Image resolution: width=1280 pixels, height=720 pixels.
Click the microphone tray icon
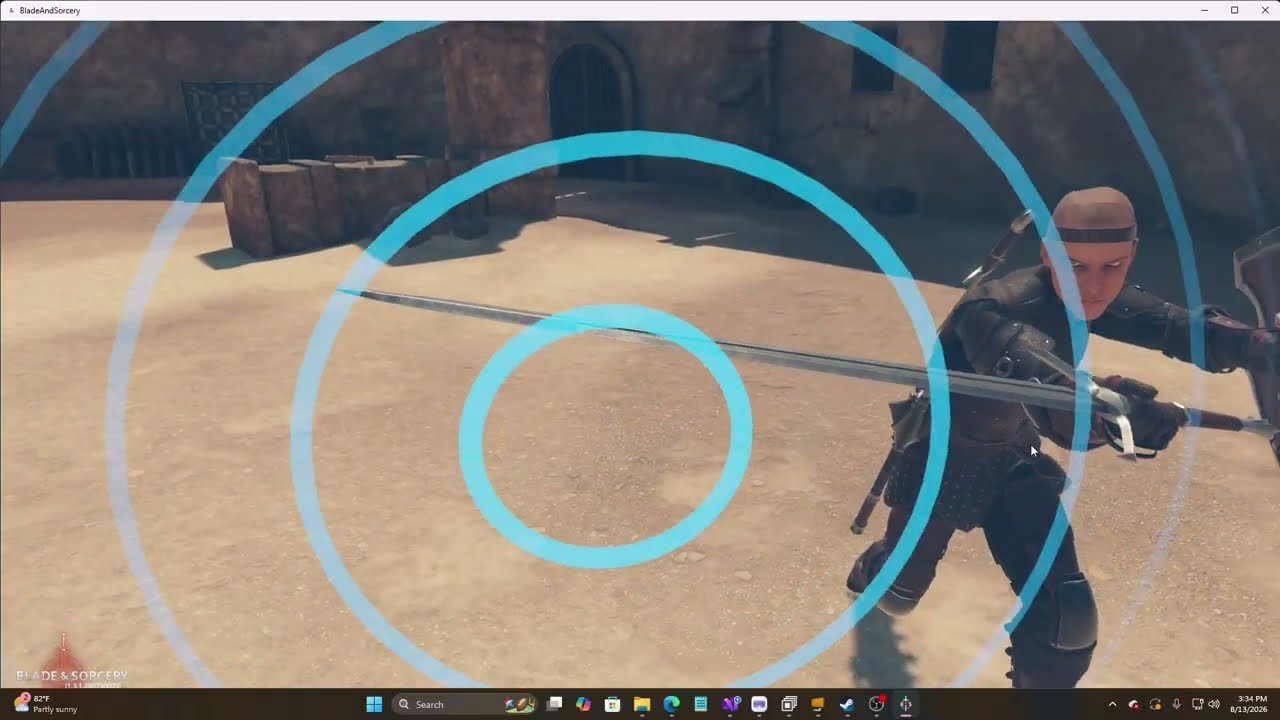coord(1176,704)
